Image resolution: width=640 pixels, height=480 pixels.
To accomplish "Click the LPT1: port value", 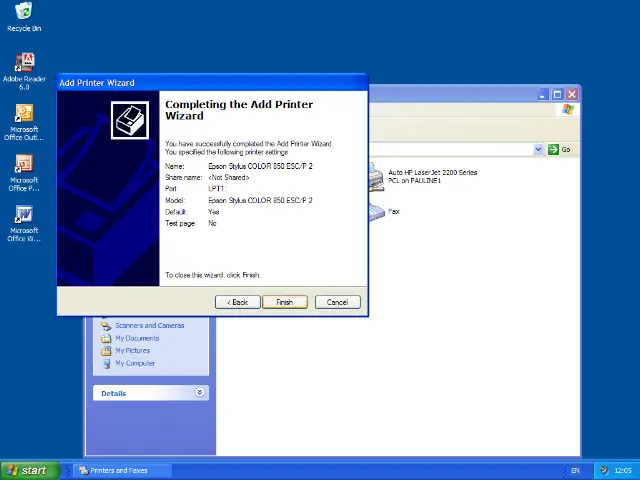I will pyautogui.click(x=217, y=189).
